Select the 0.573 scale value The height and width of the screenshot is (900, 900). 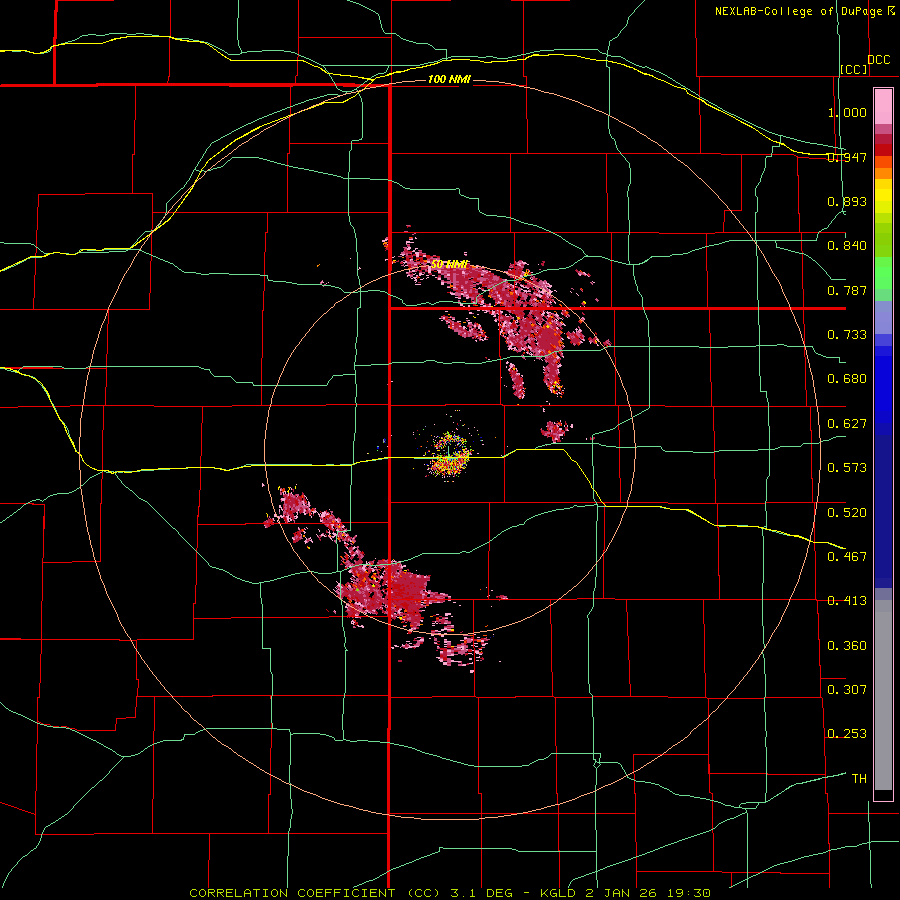(x=847, y=468)
